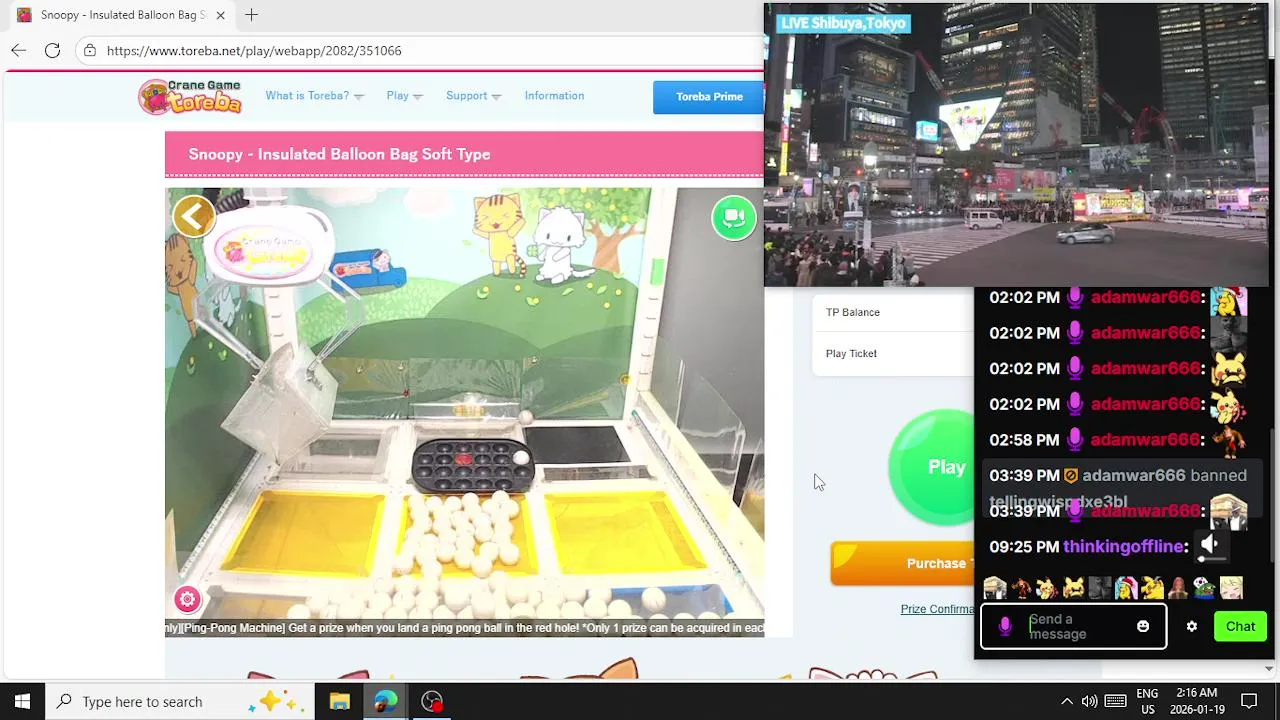Screen dimensions: 1280x720
Task: Open chat settings gear beside Chat button
Action: (x=1191, y=627)
